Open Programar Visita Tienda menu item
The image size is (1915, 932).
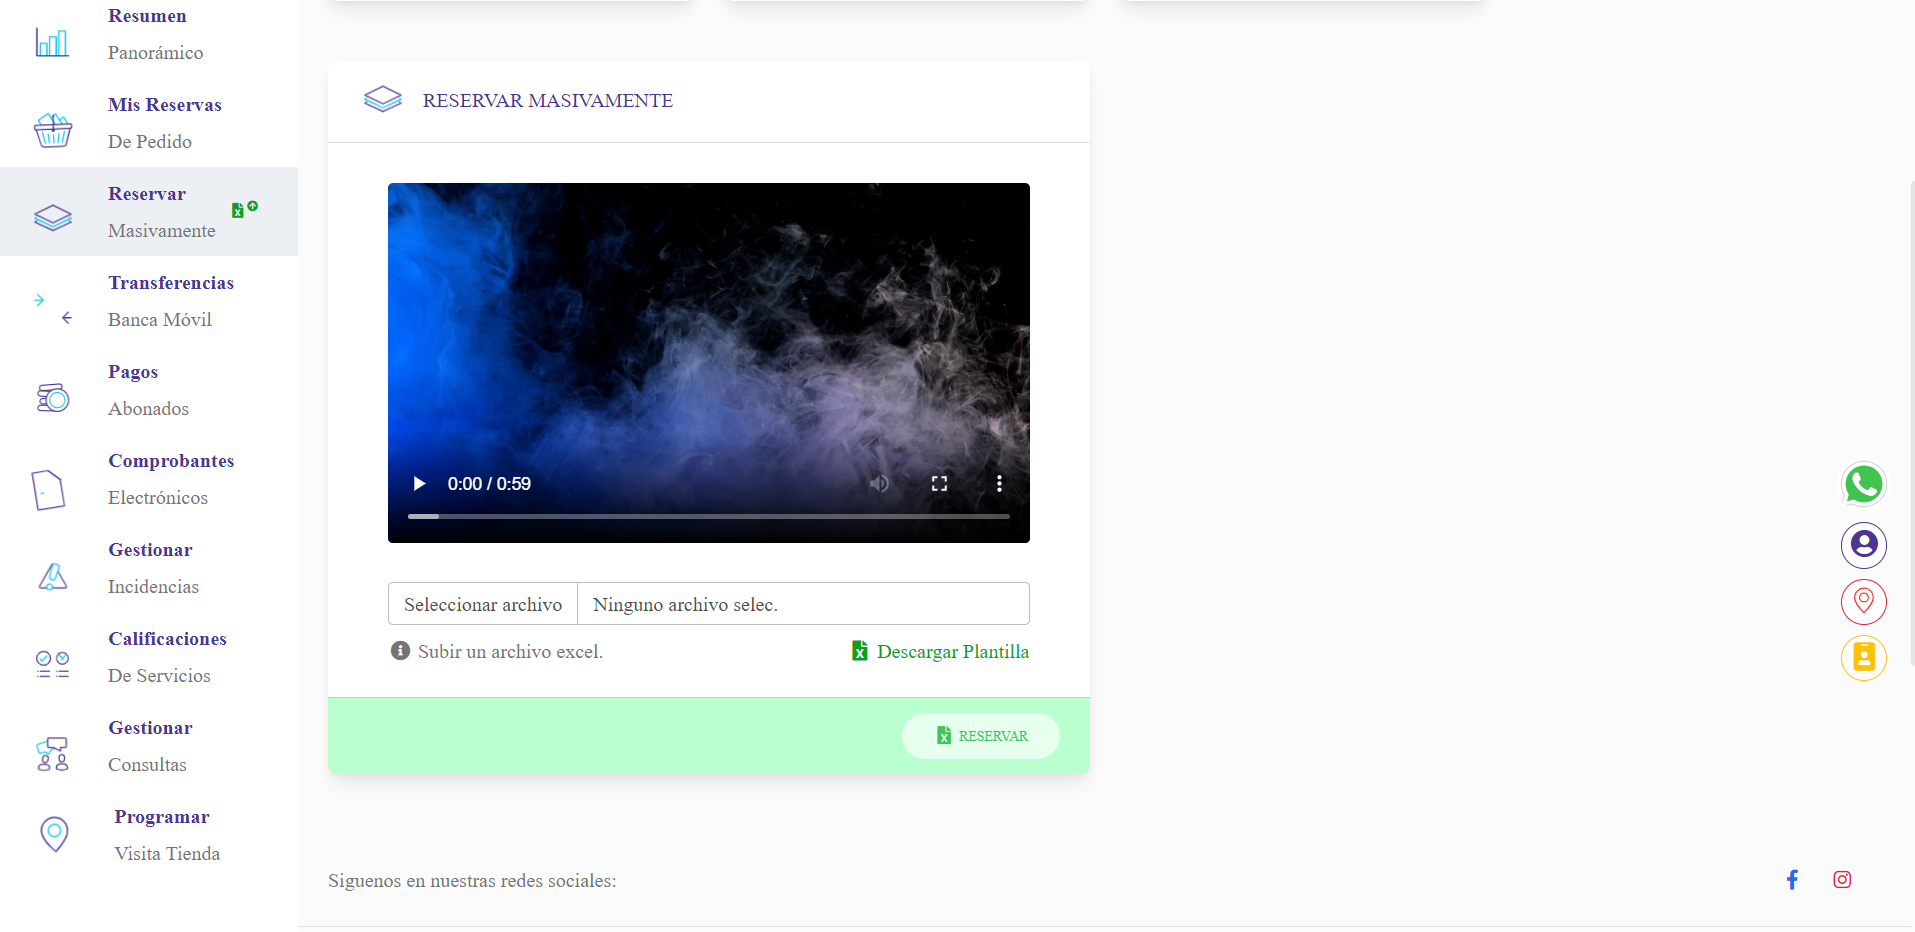[166, 835]
